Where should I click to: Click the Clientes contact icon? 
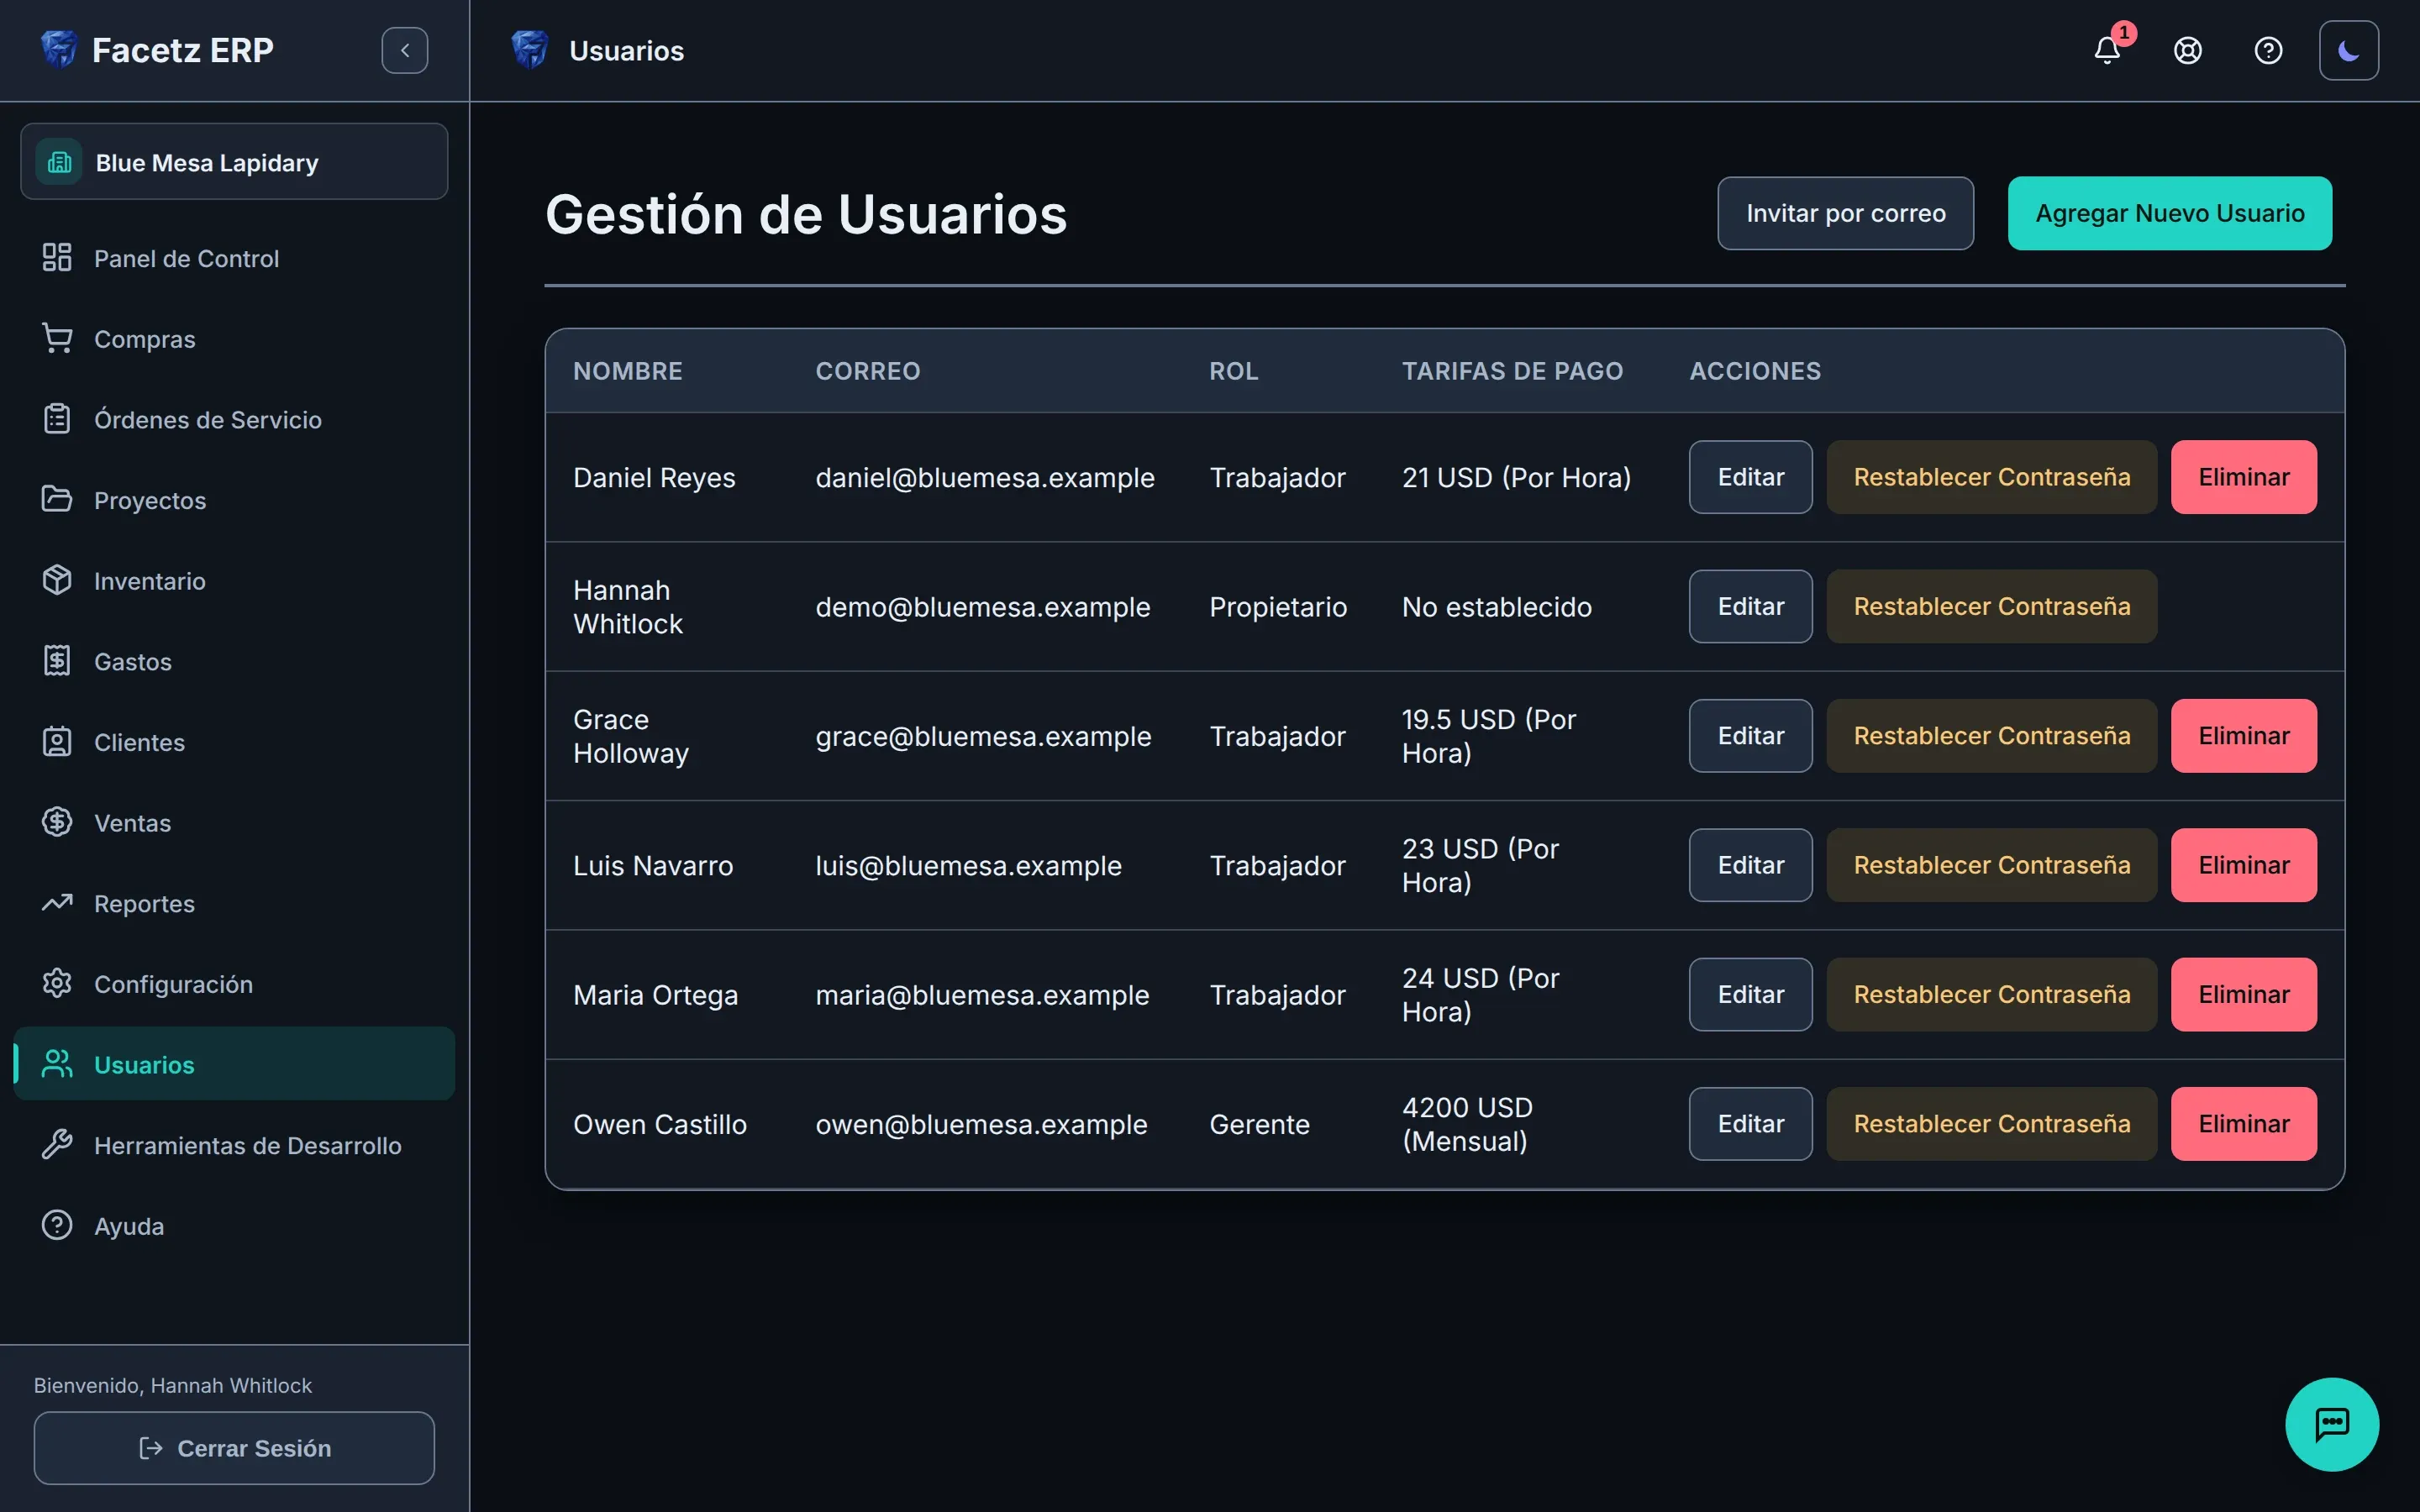pyautogui.click(x=57, y=742)
